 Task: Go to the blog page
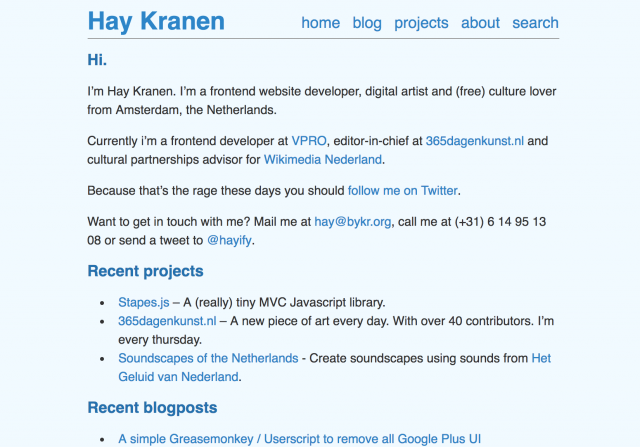tap(367, 23)
